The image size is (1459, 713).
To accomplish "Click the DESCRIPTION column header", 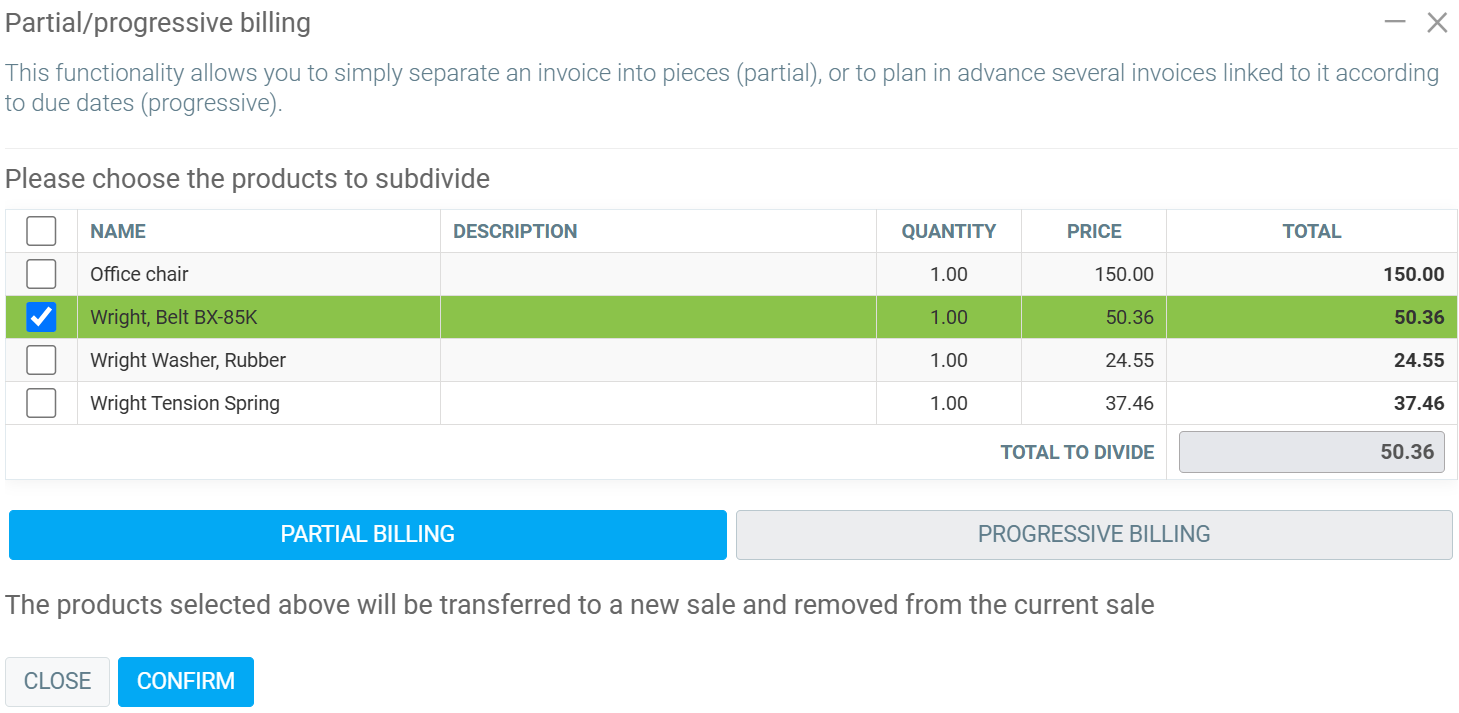I will (x=515, y=231).
